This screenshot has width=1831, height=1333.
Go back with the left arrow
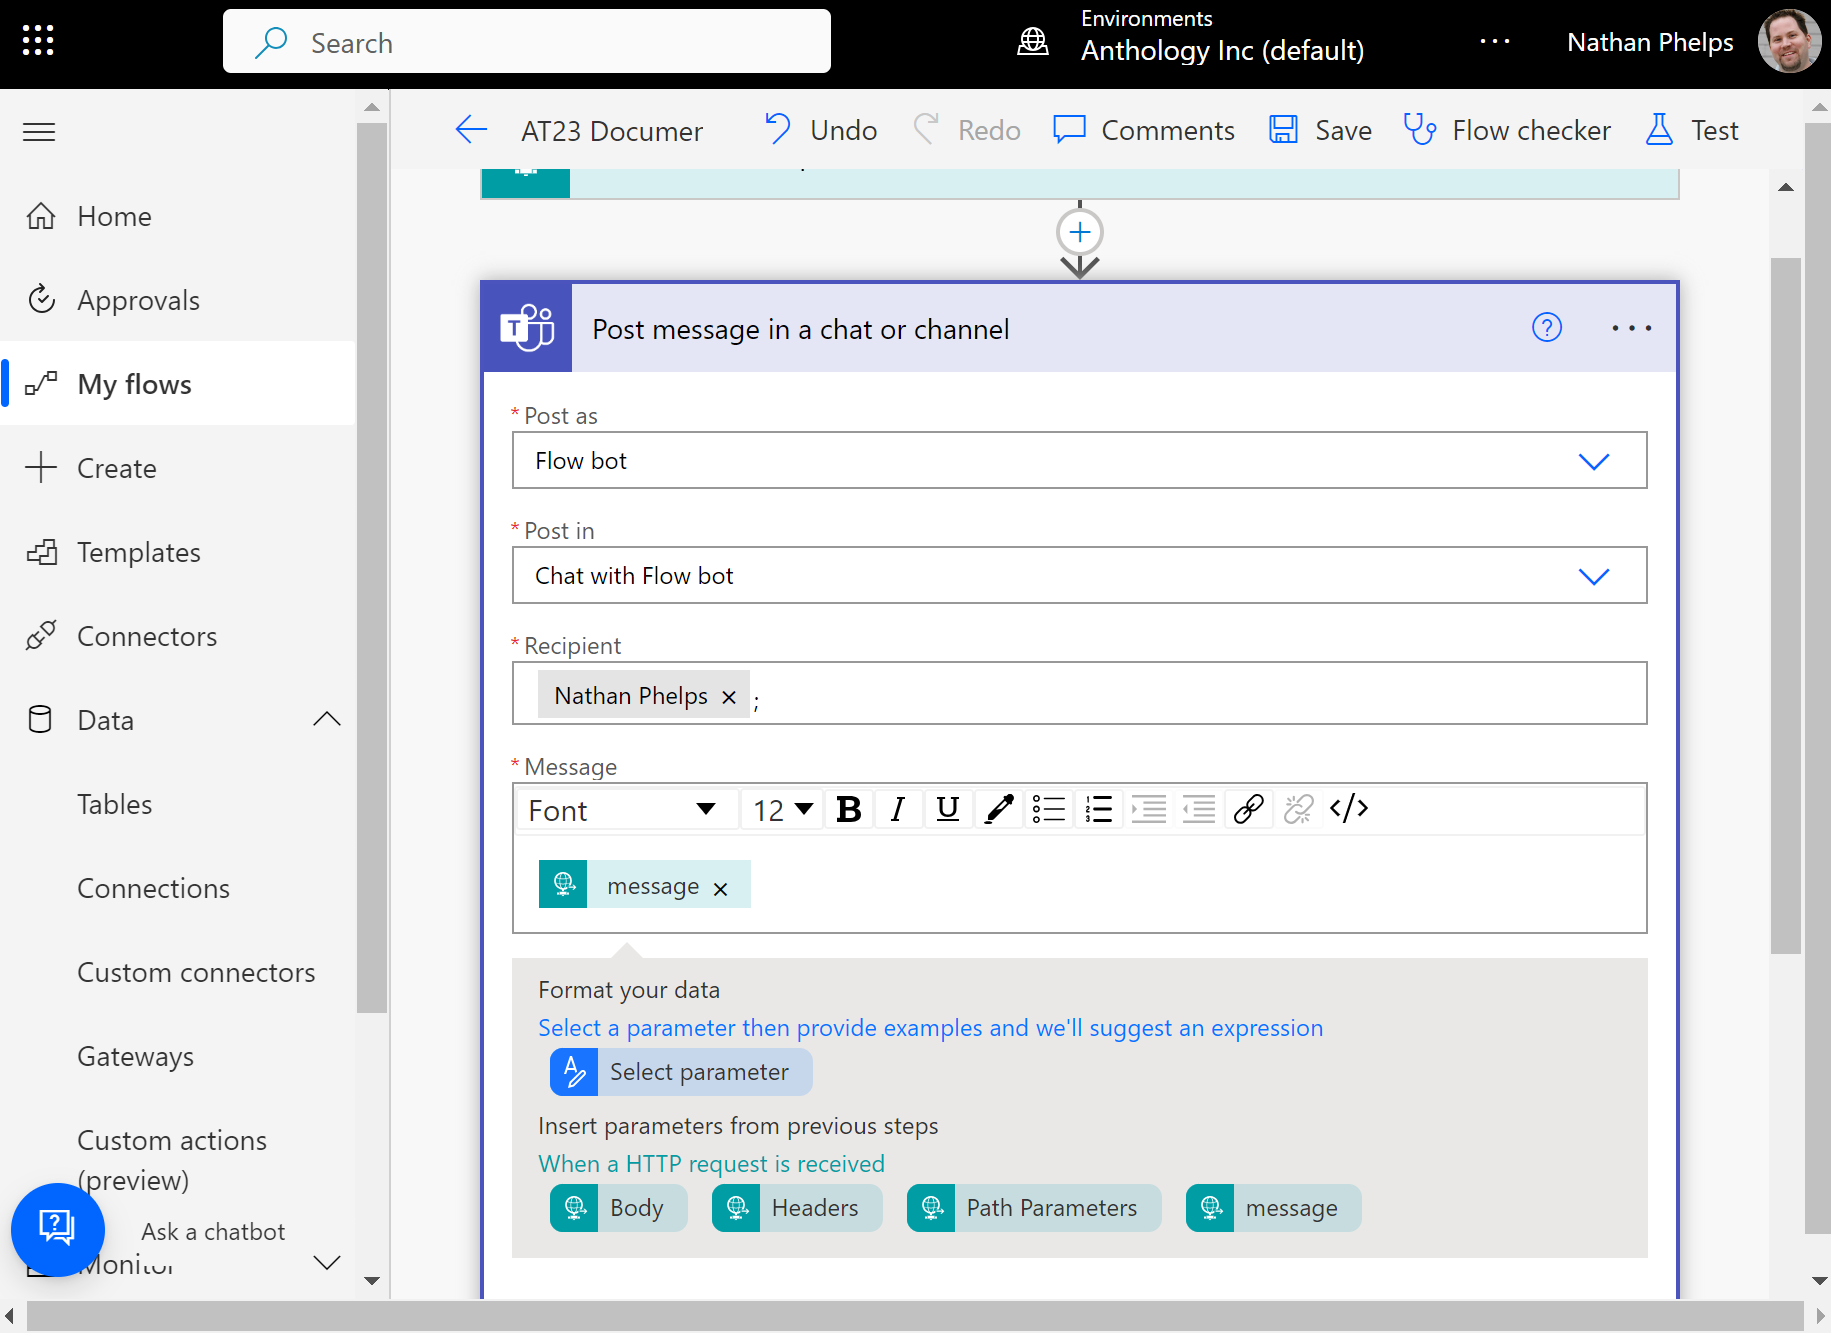coord(471,130)
